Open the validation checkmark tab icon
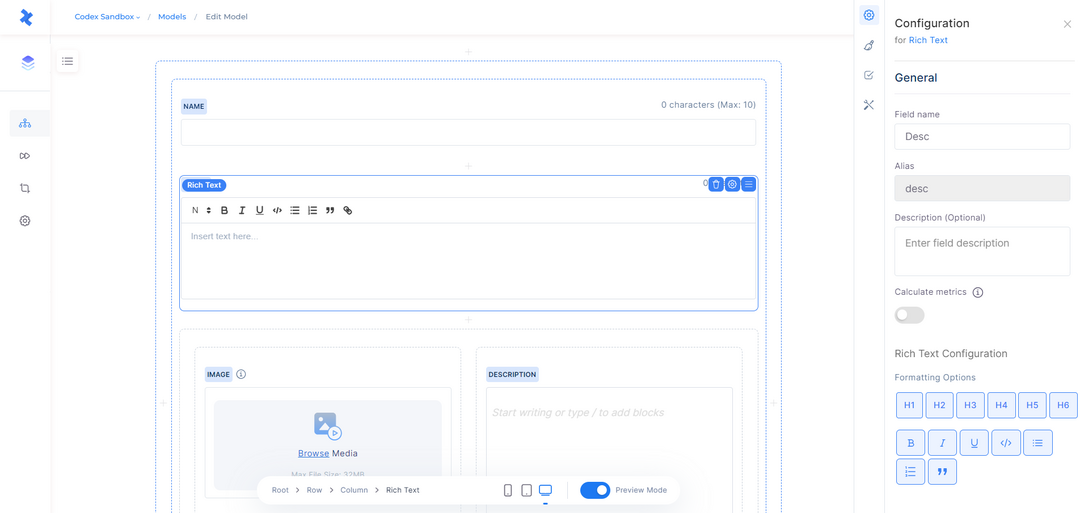The width and height of the screenshot is (1080, 513). (869, 75)
